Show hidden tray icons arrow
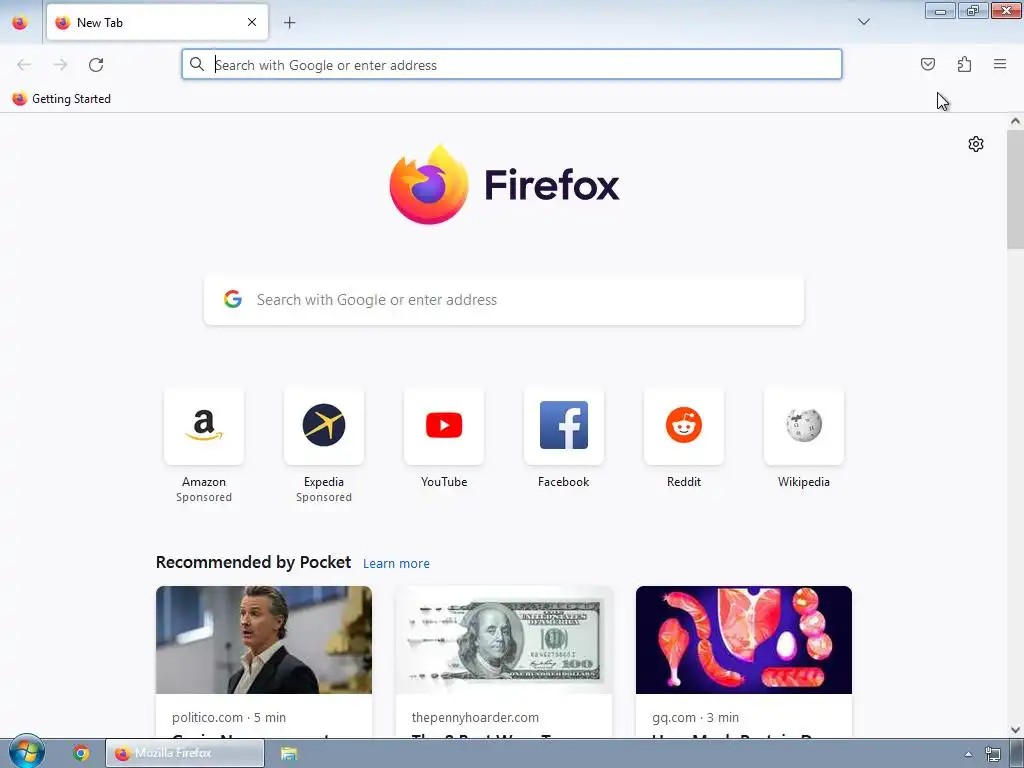The height and width of the screenshot is (768, 1024). click(x=968, y=754)
